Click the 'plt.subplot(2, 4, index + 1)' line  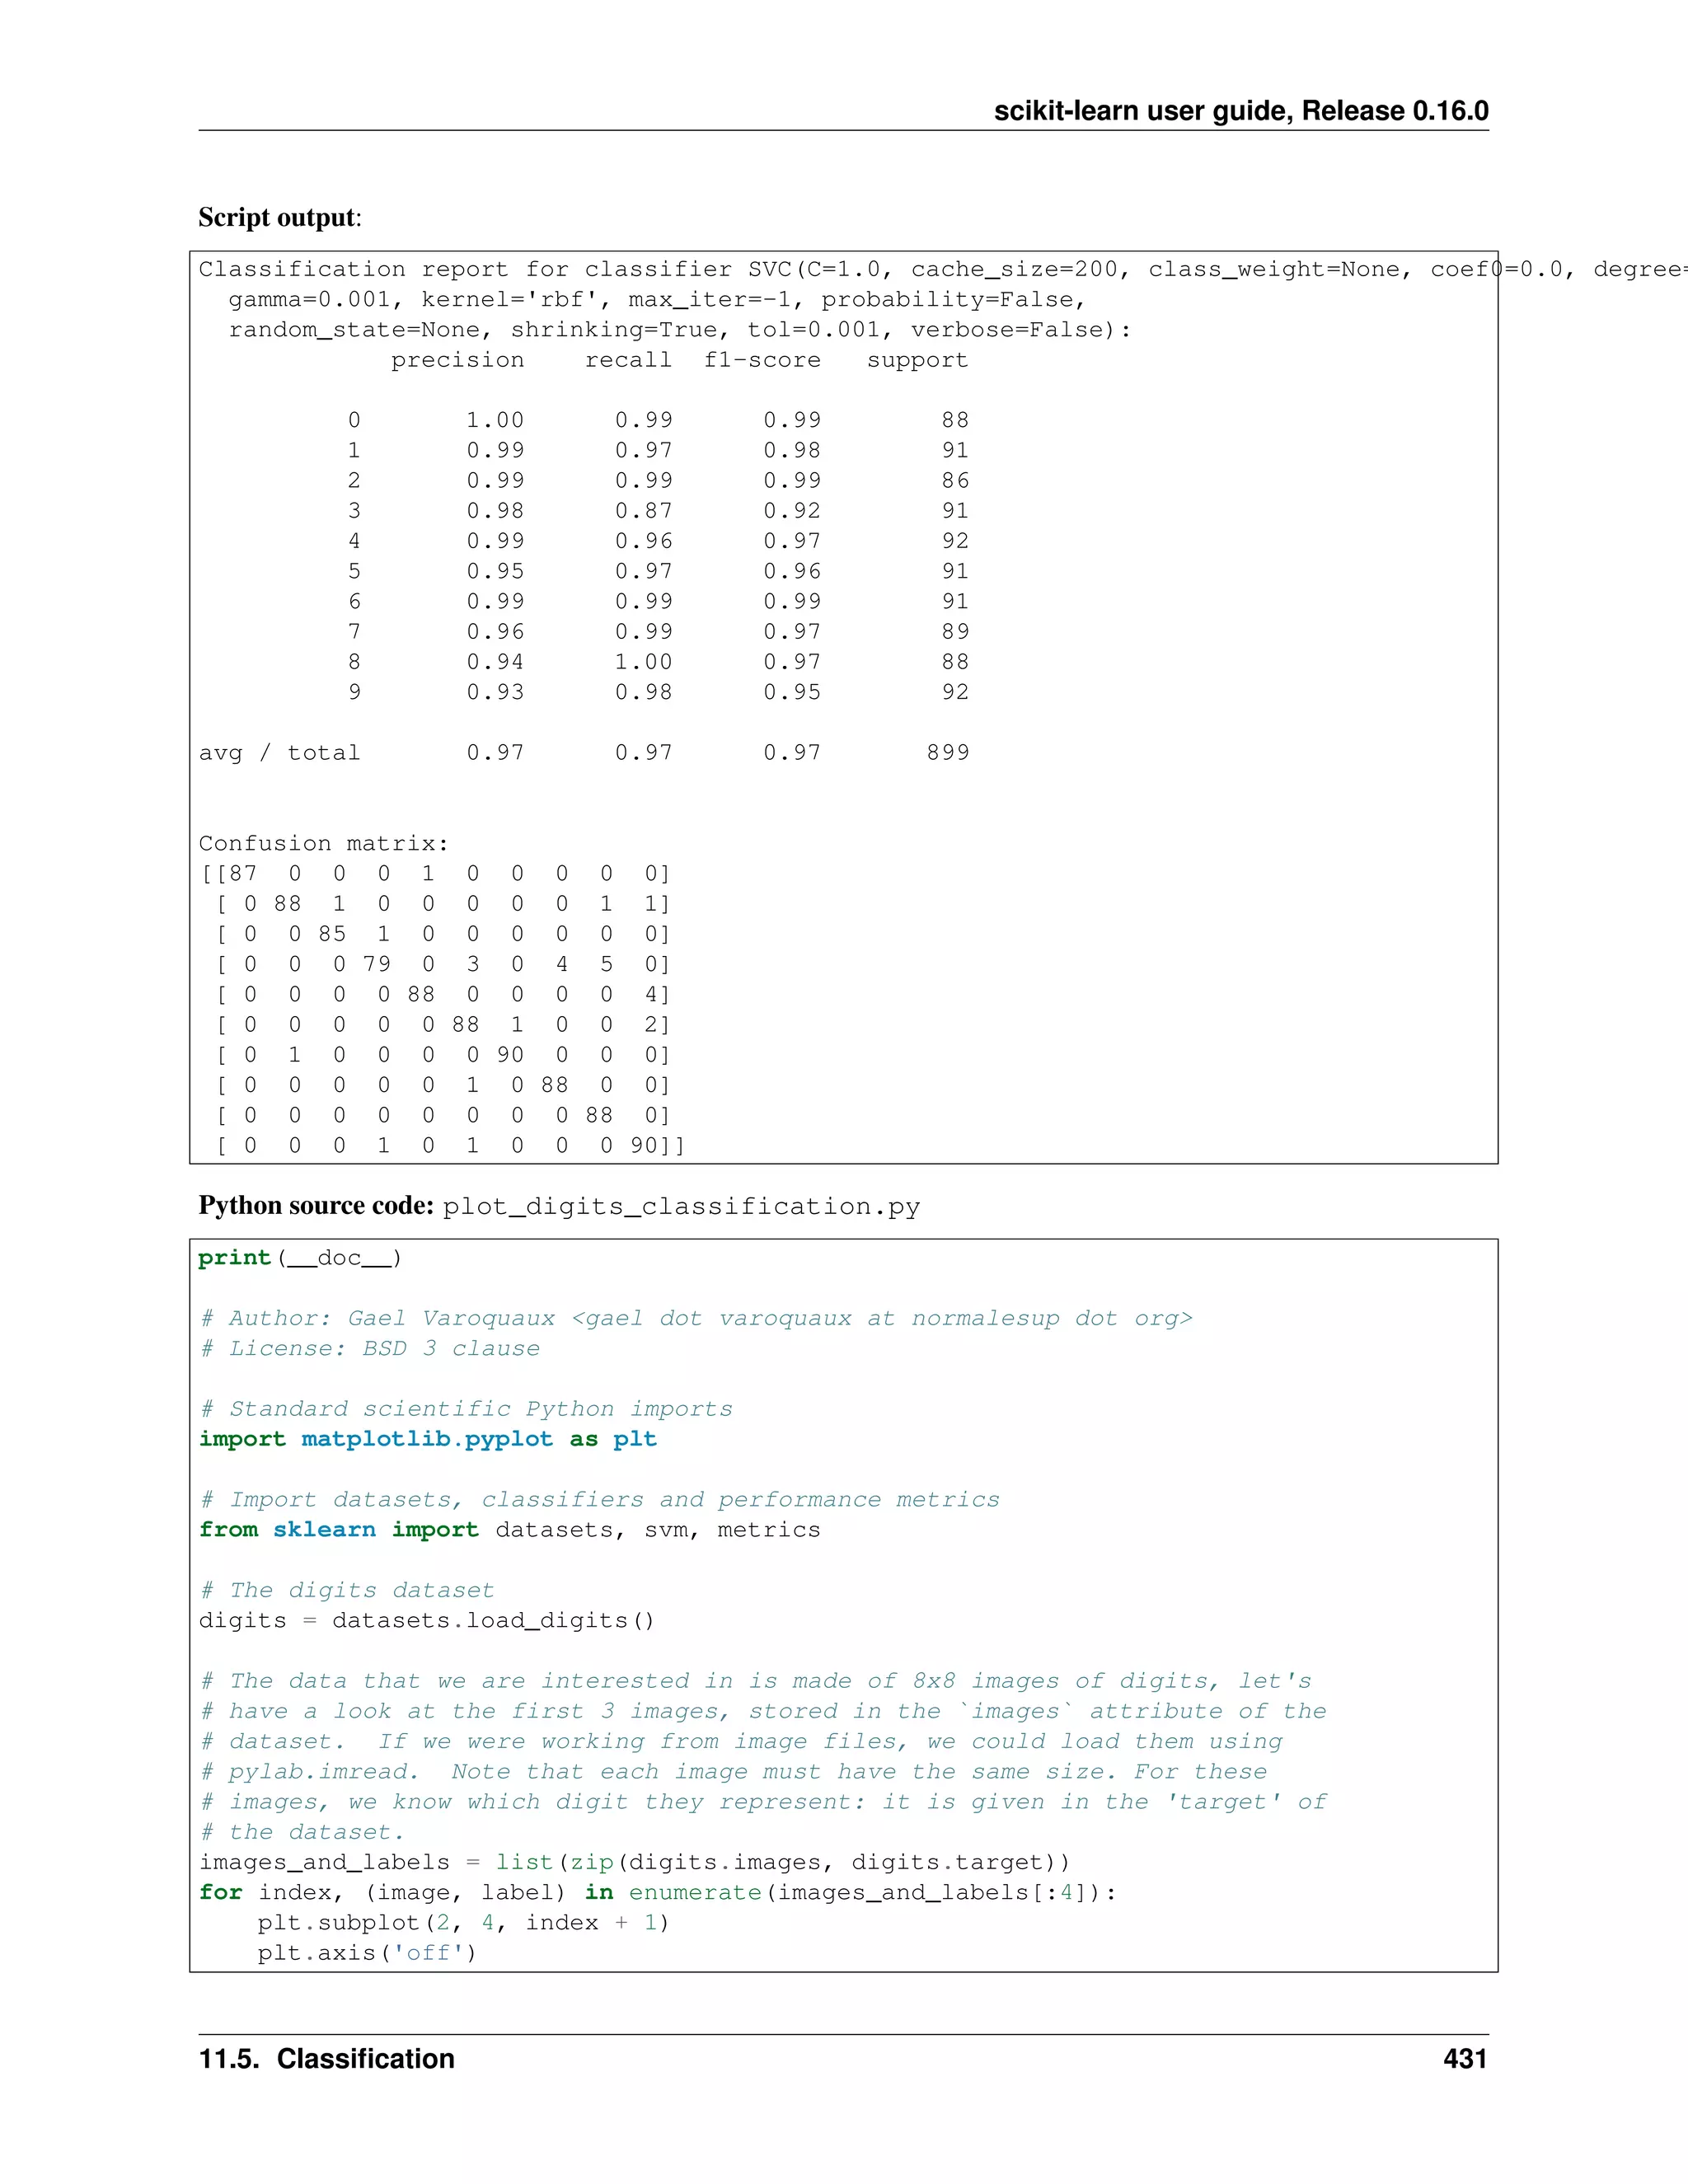[x=463, y=1922]
